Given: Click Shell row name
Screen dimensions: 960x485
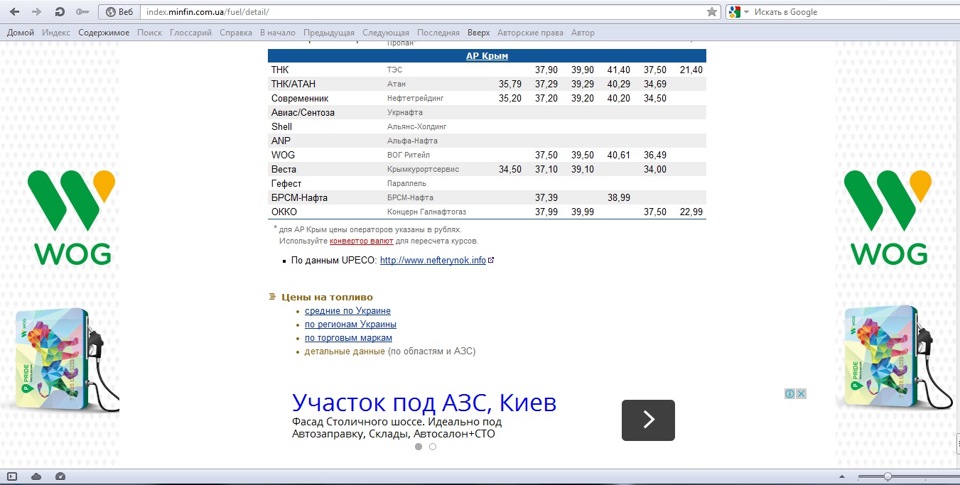Looking at the screenshot, I should coord(282,127).
